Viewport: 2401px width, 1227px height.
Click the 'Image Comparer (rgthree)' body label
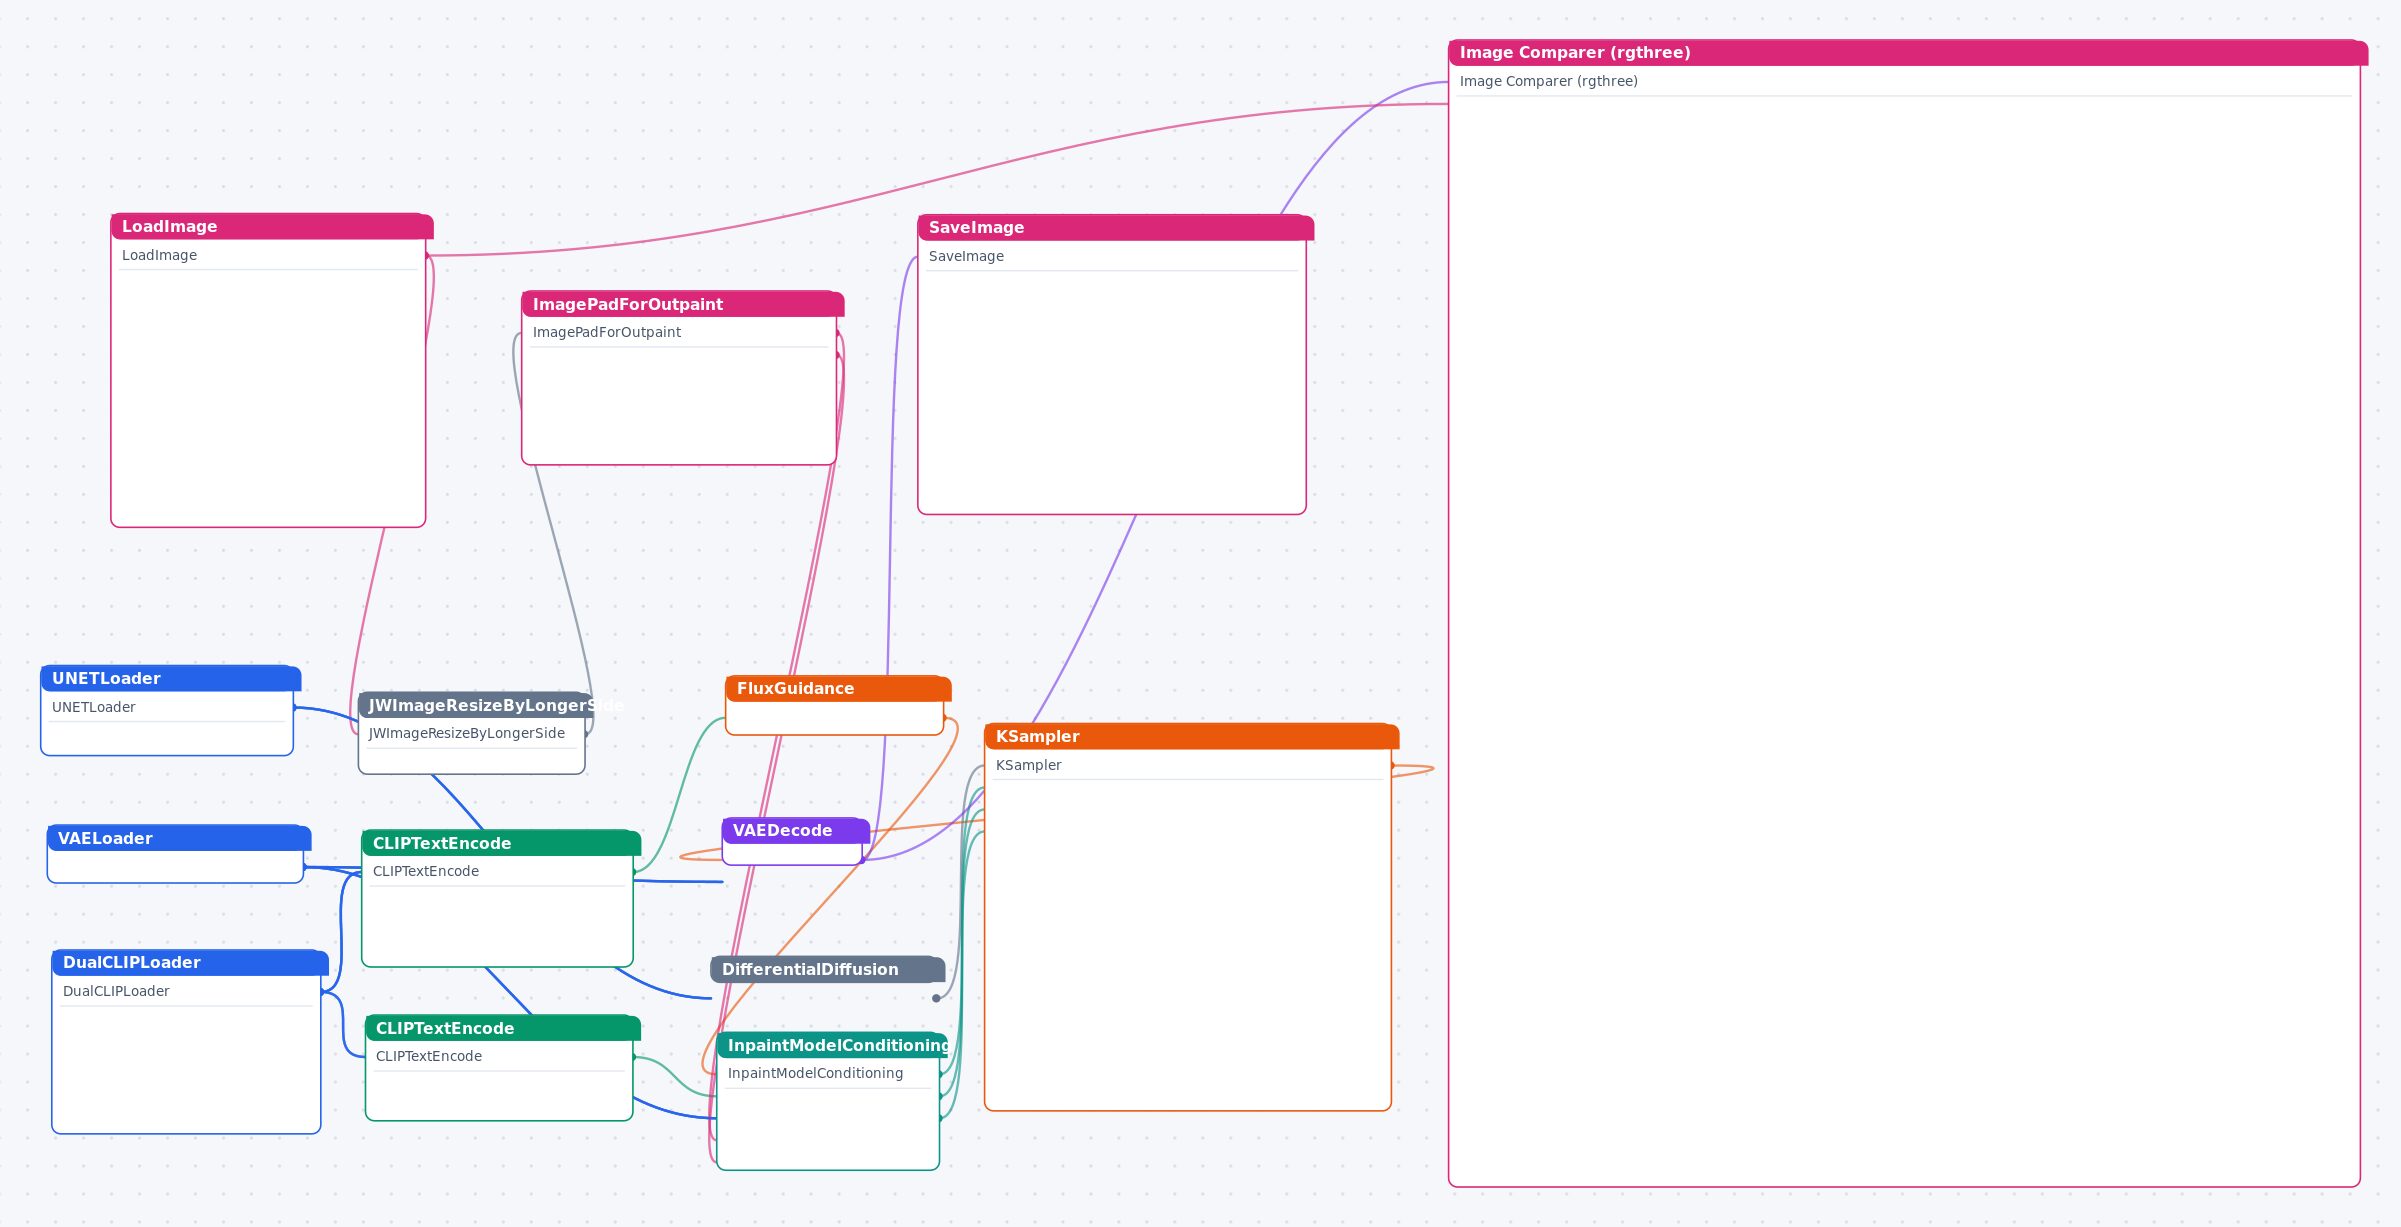1548,81
